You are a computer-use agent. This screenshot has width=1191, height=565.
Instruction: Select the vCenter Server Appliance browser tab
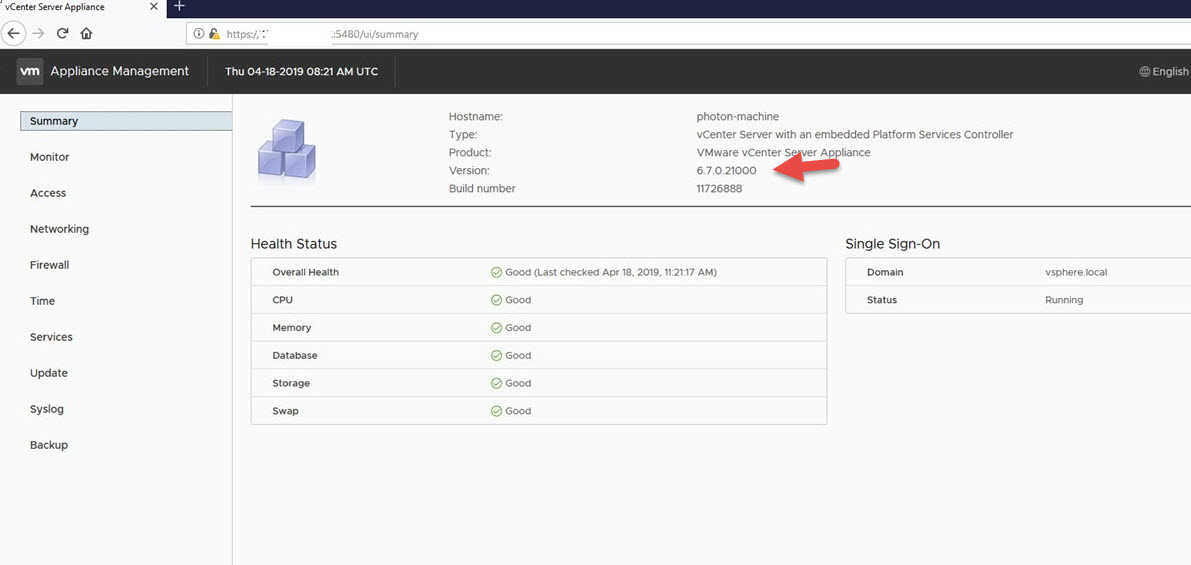coord(81,6)
